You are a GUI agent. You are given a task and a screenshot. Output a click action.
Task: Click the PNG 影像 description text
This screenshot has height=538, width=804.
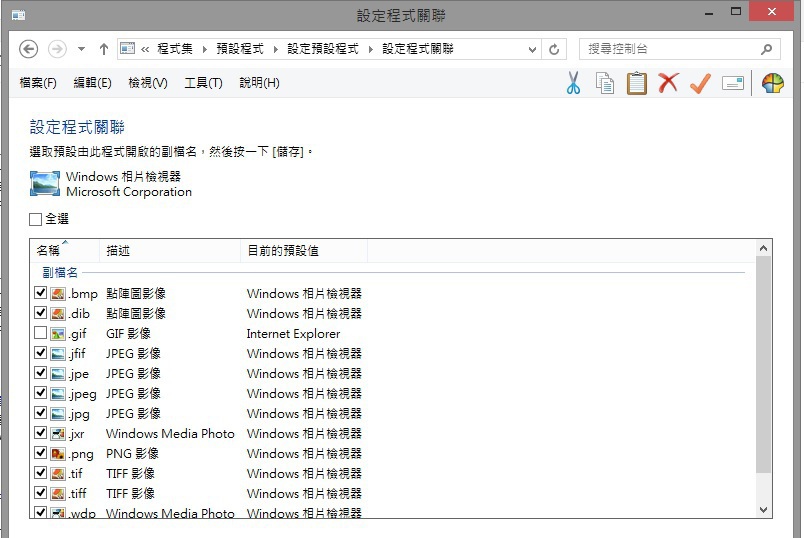(x=132, y=454)
